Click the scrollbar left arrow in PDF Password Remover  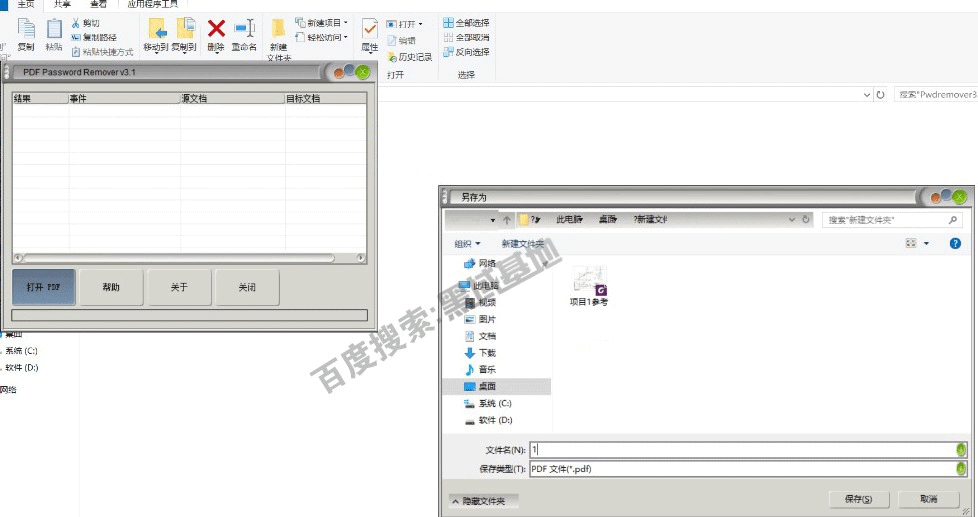[17, 258]
